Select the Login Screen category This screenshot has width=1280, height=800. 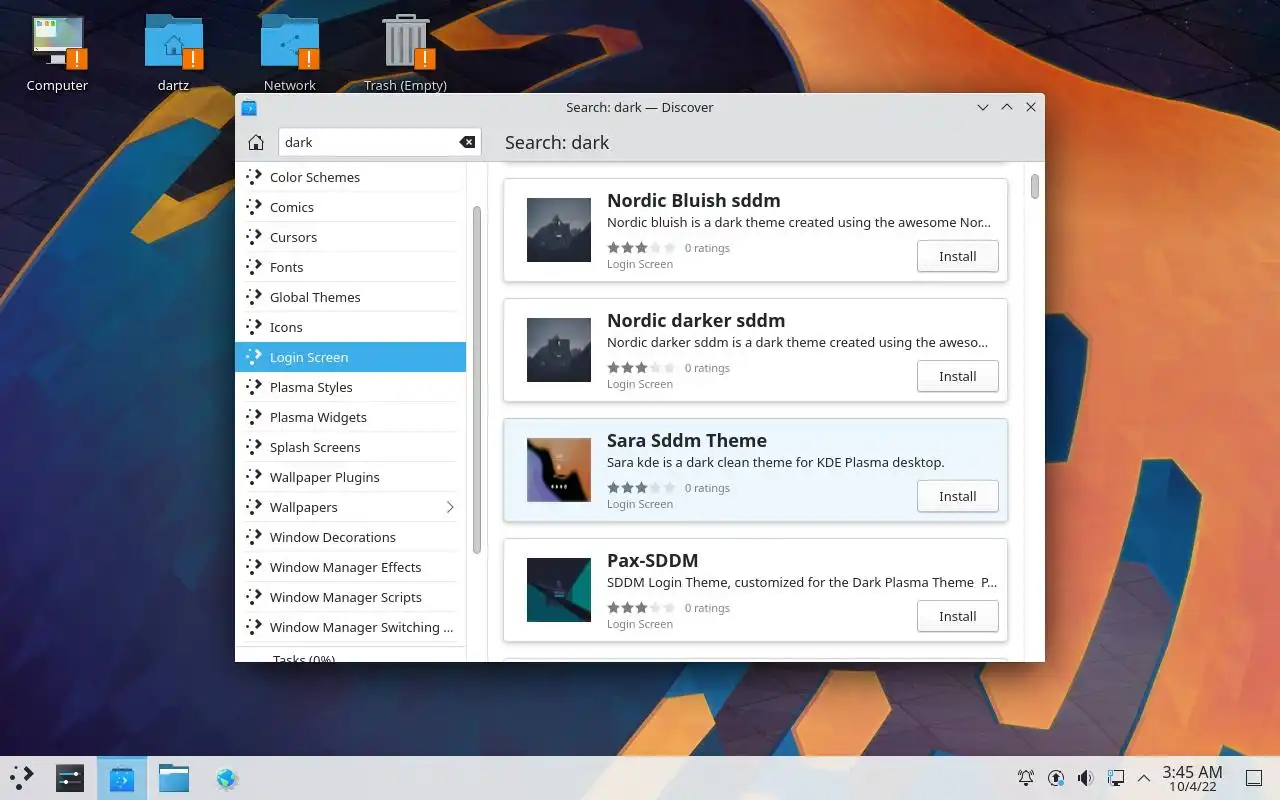(350, 357)
